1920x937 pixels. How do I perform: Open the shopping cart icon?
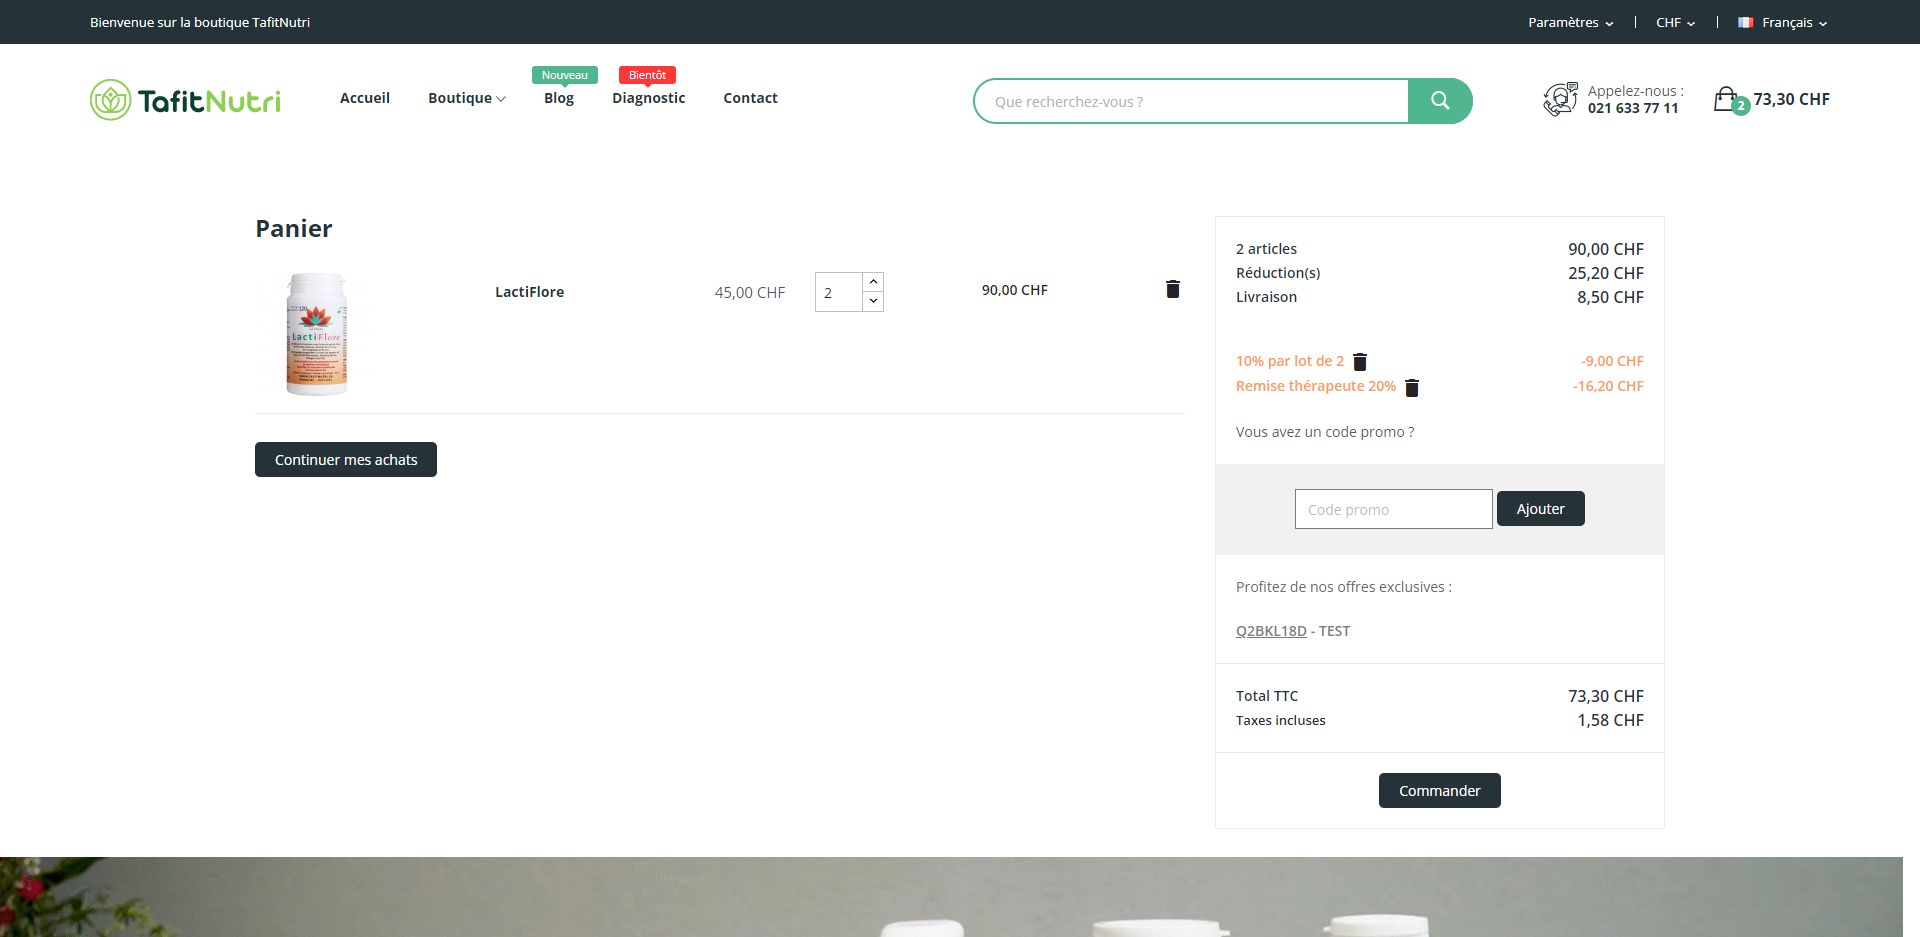1727,99
